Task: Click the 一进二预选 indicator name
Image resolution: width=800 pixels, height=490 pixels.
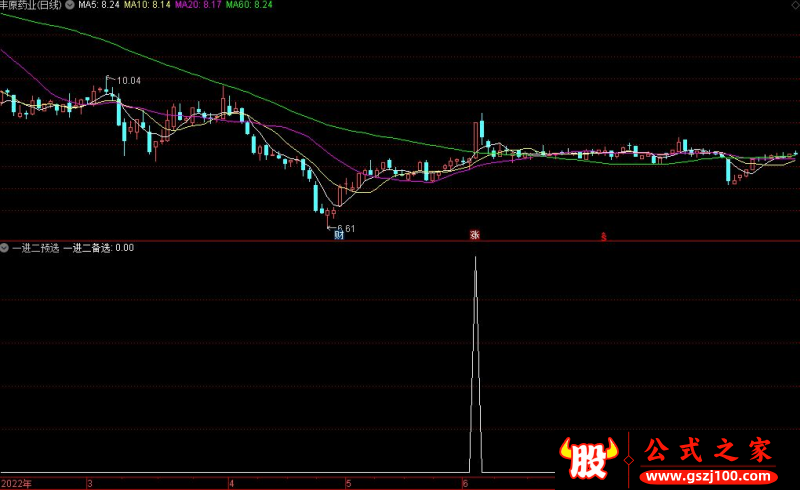Action: click(x=36, y=248)
